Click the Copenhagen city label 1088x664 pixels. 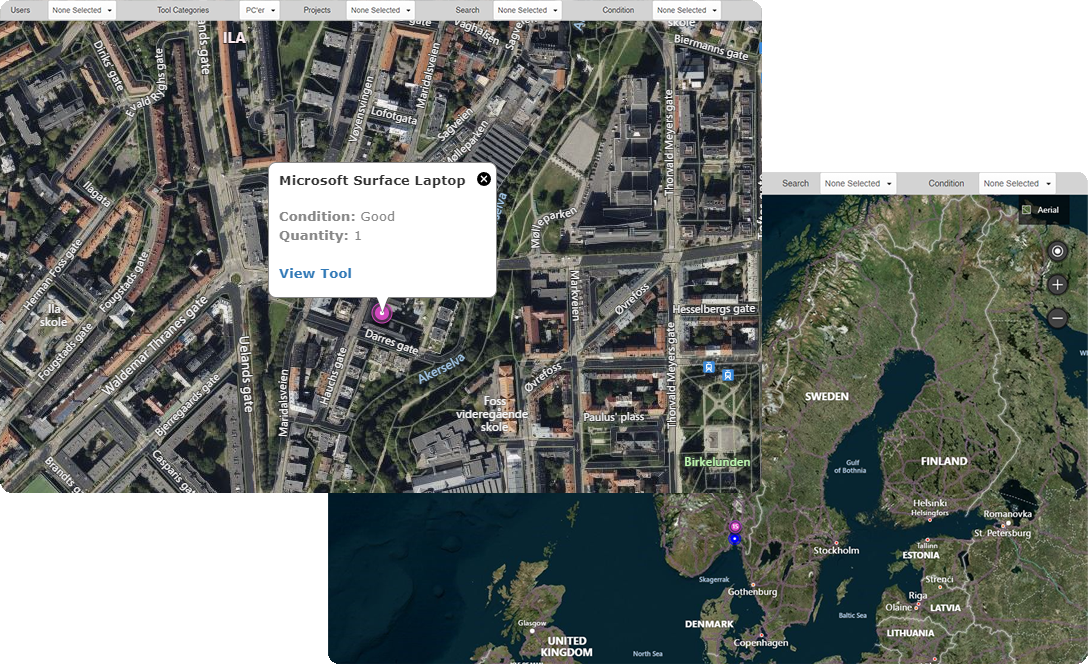tap(760, 642)
